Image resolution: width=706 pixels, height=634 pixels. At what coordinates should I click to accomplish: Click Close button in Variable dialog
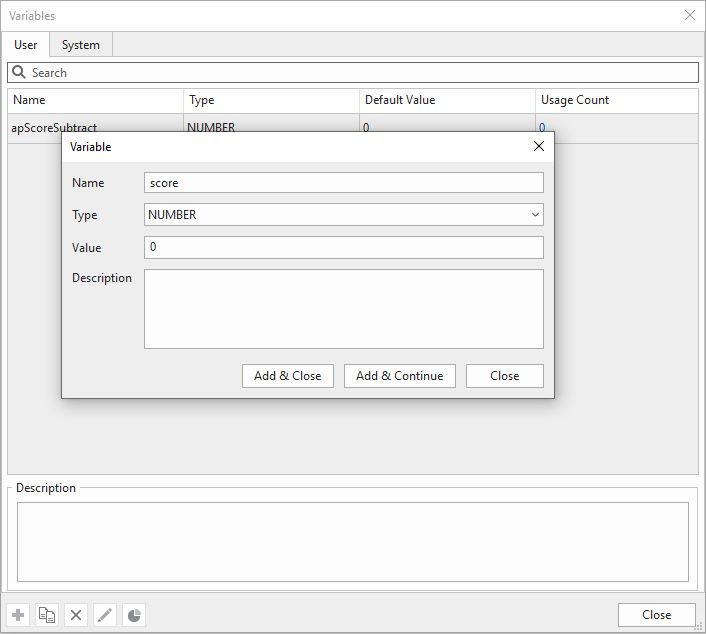(505, 376)
